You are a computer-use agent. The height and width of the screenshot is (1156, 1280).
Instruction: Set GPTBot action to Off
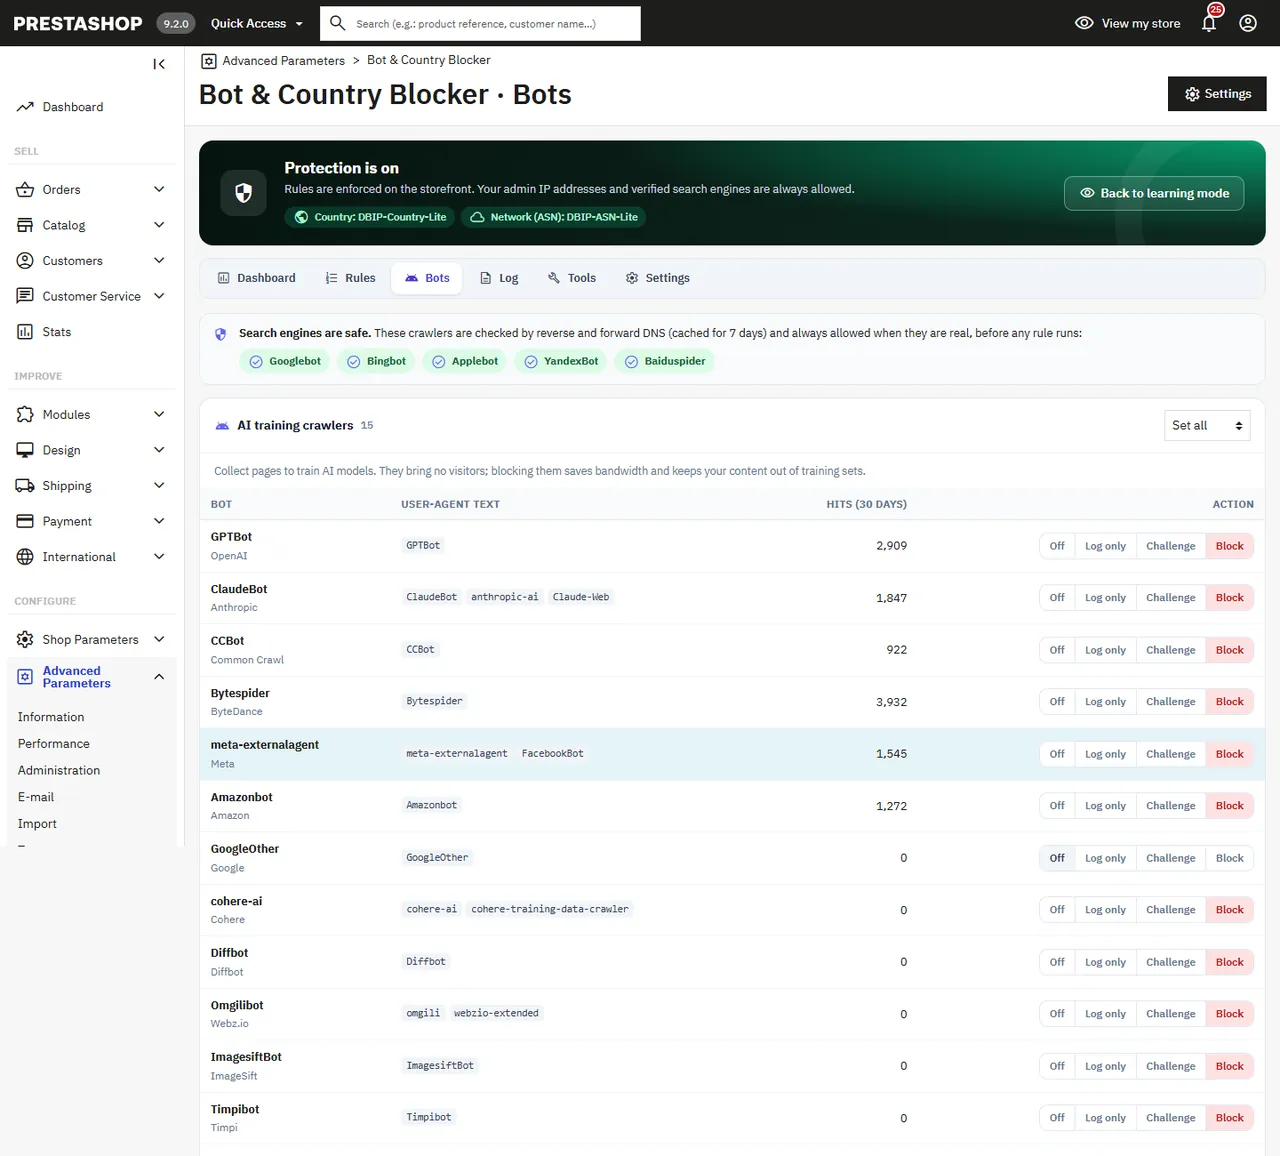(x=1057, y=546)
